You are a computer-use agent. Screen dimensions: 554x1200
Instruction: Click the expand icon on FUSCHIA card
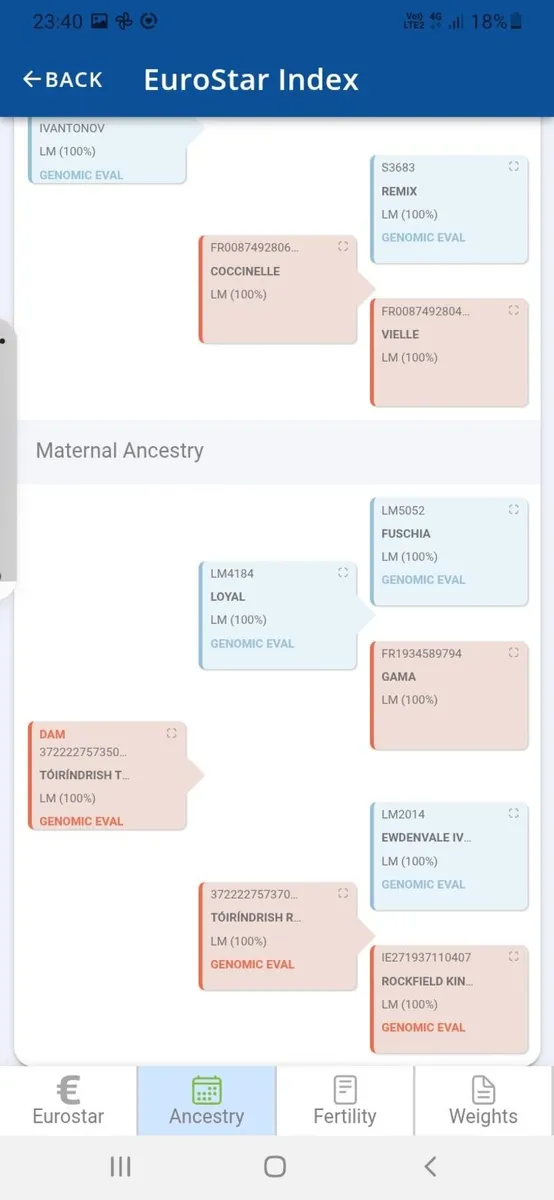pos(513,509)
